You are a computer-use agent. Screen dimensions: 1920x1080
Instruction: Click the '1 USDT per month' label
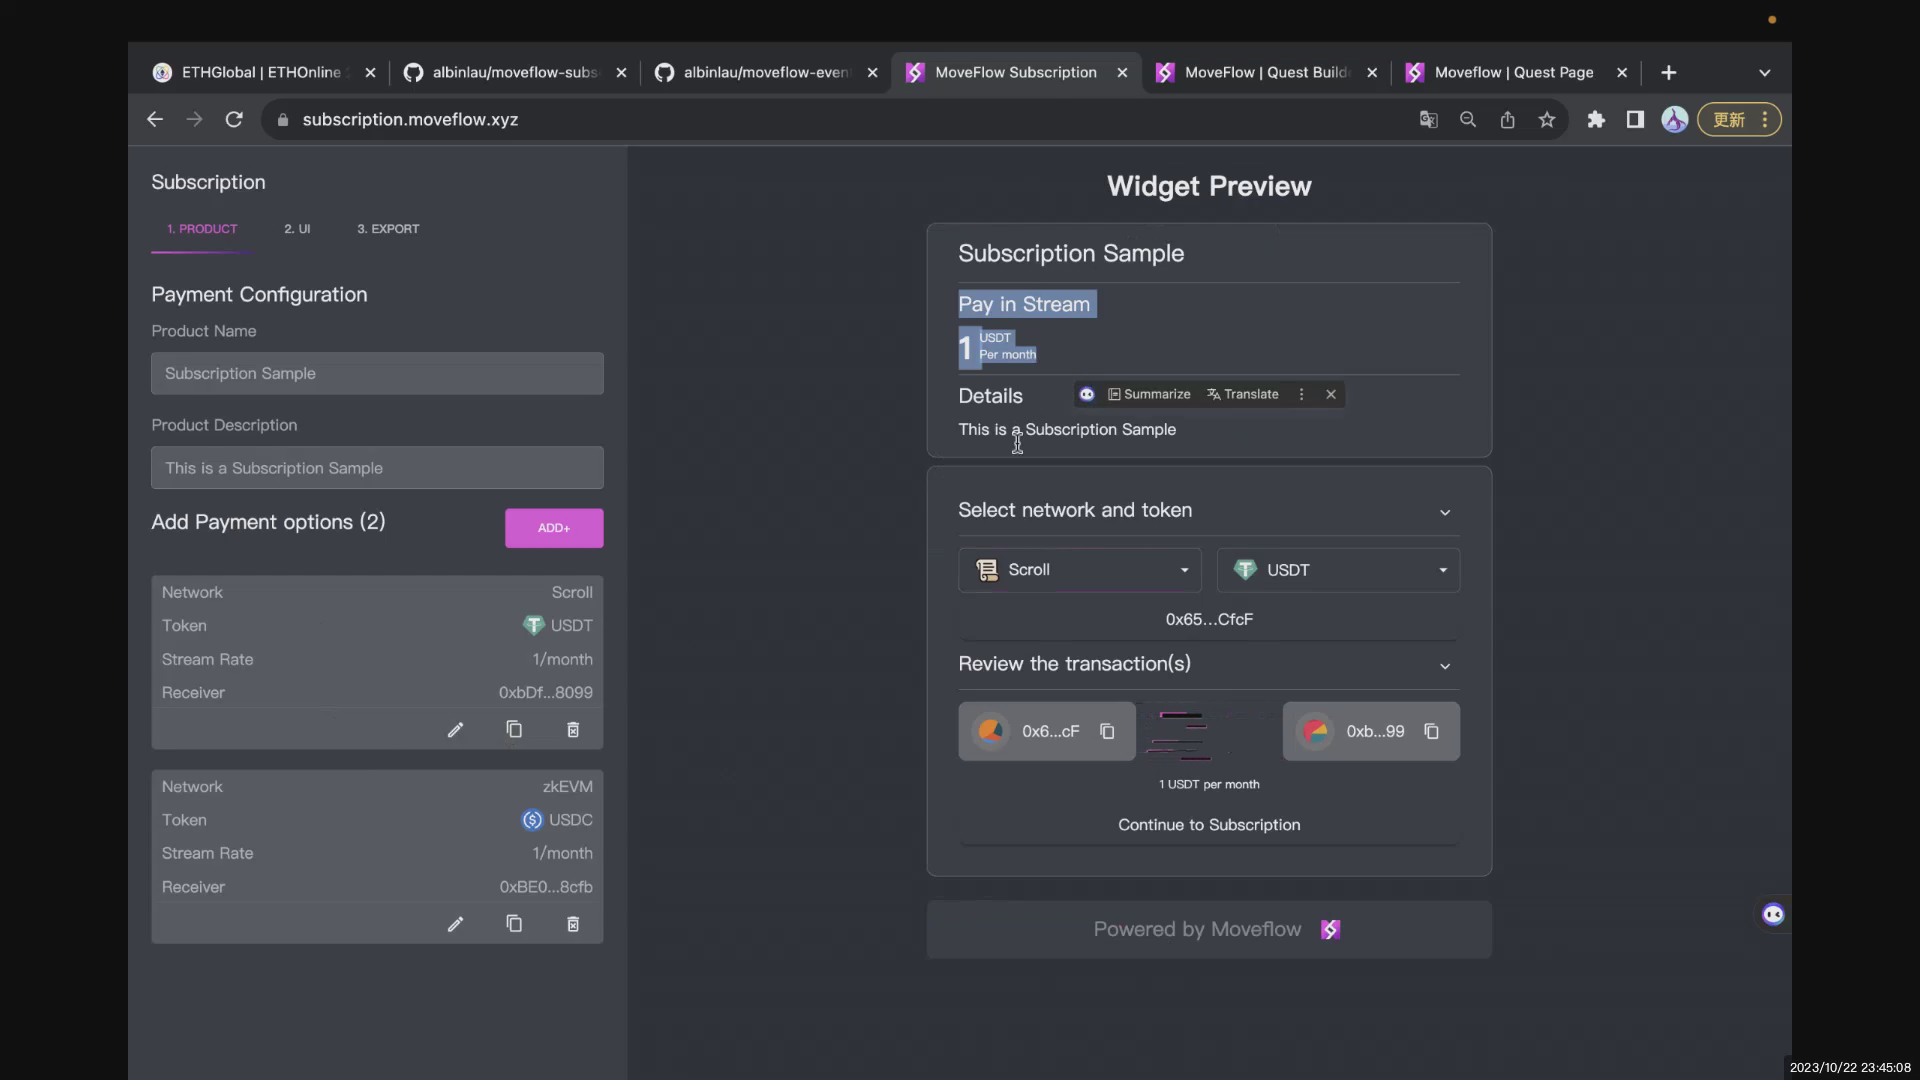coord(1209,785)
